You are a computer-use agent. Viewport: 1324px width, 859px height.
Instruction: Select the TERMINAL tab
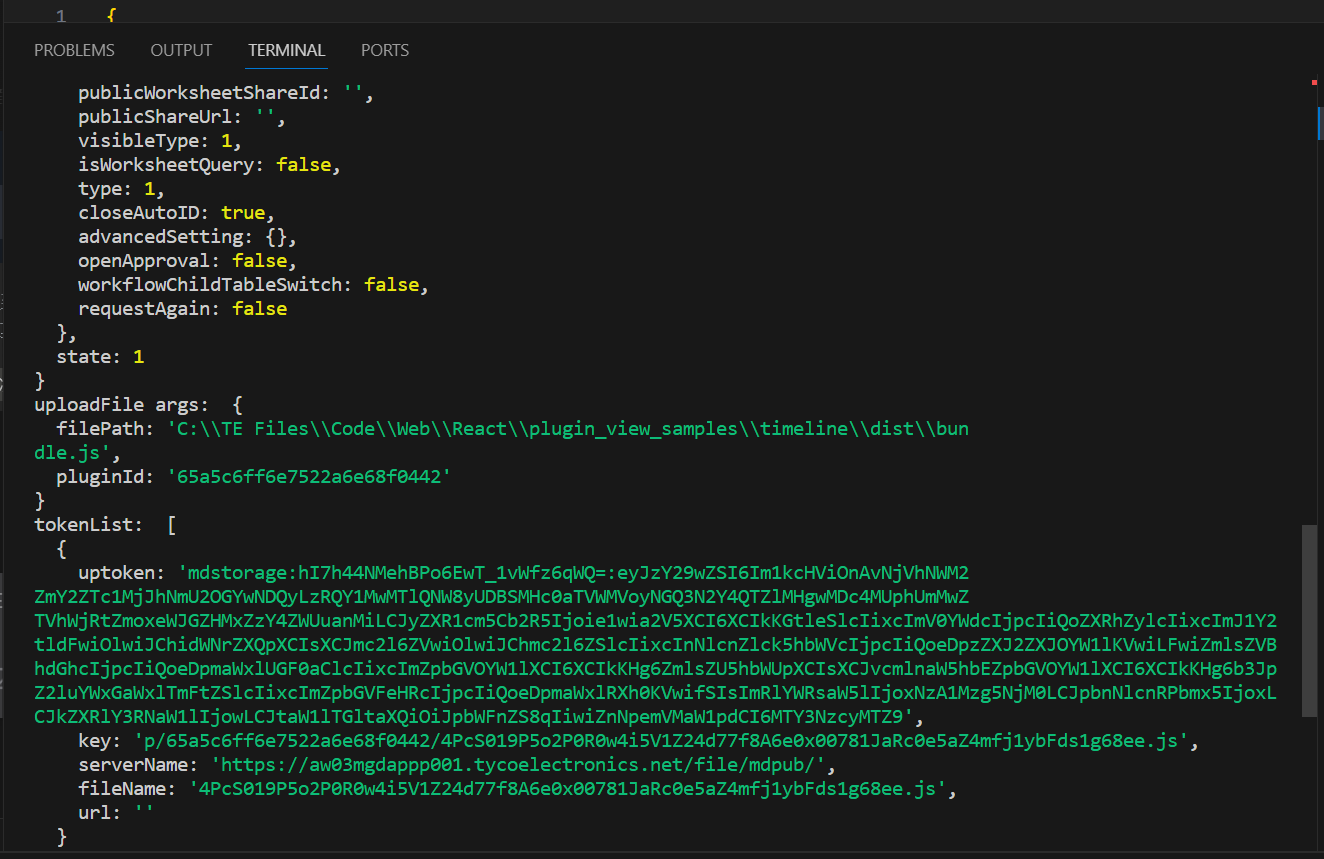(286, 50)
